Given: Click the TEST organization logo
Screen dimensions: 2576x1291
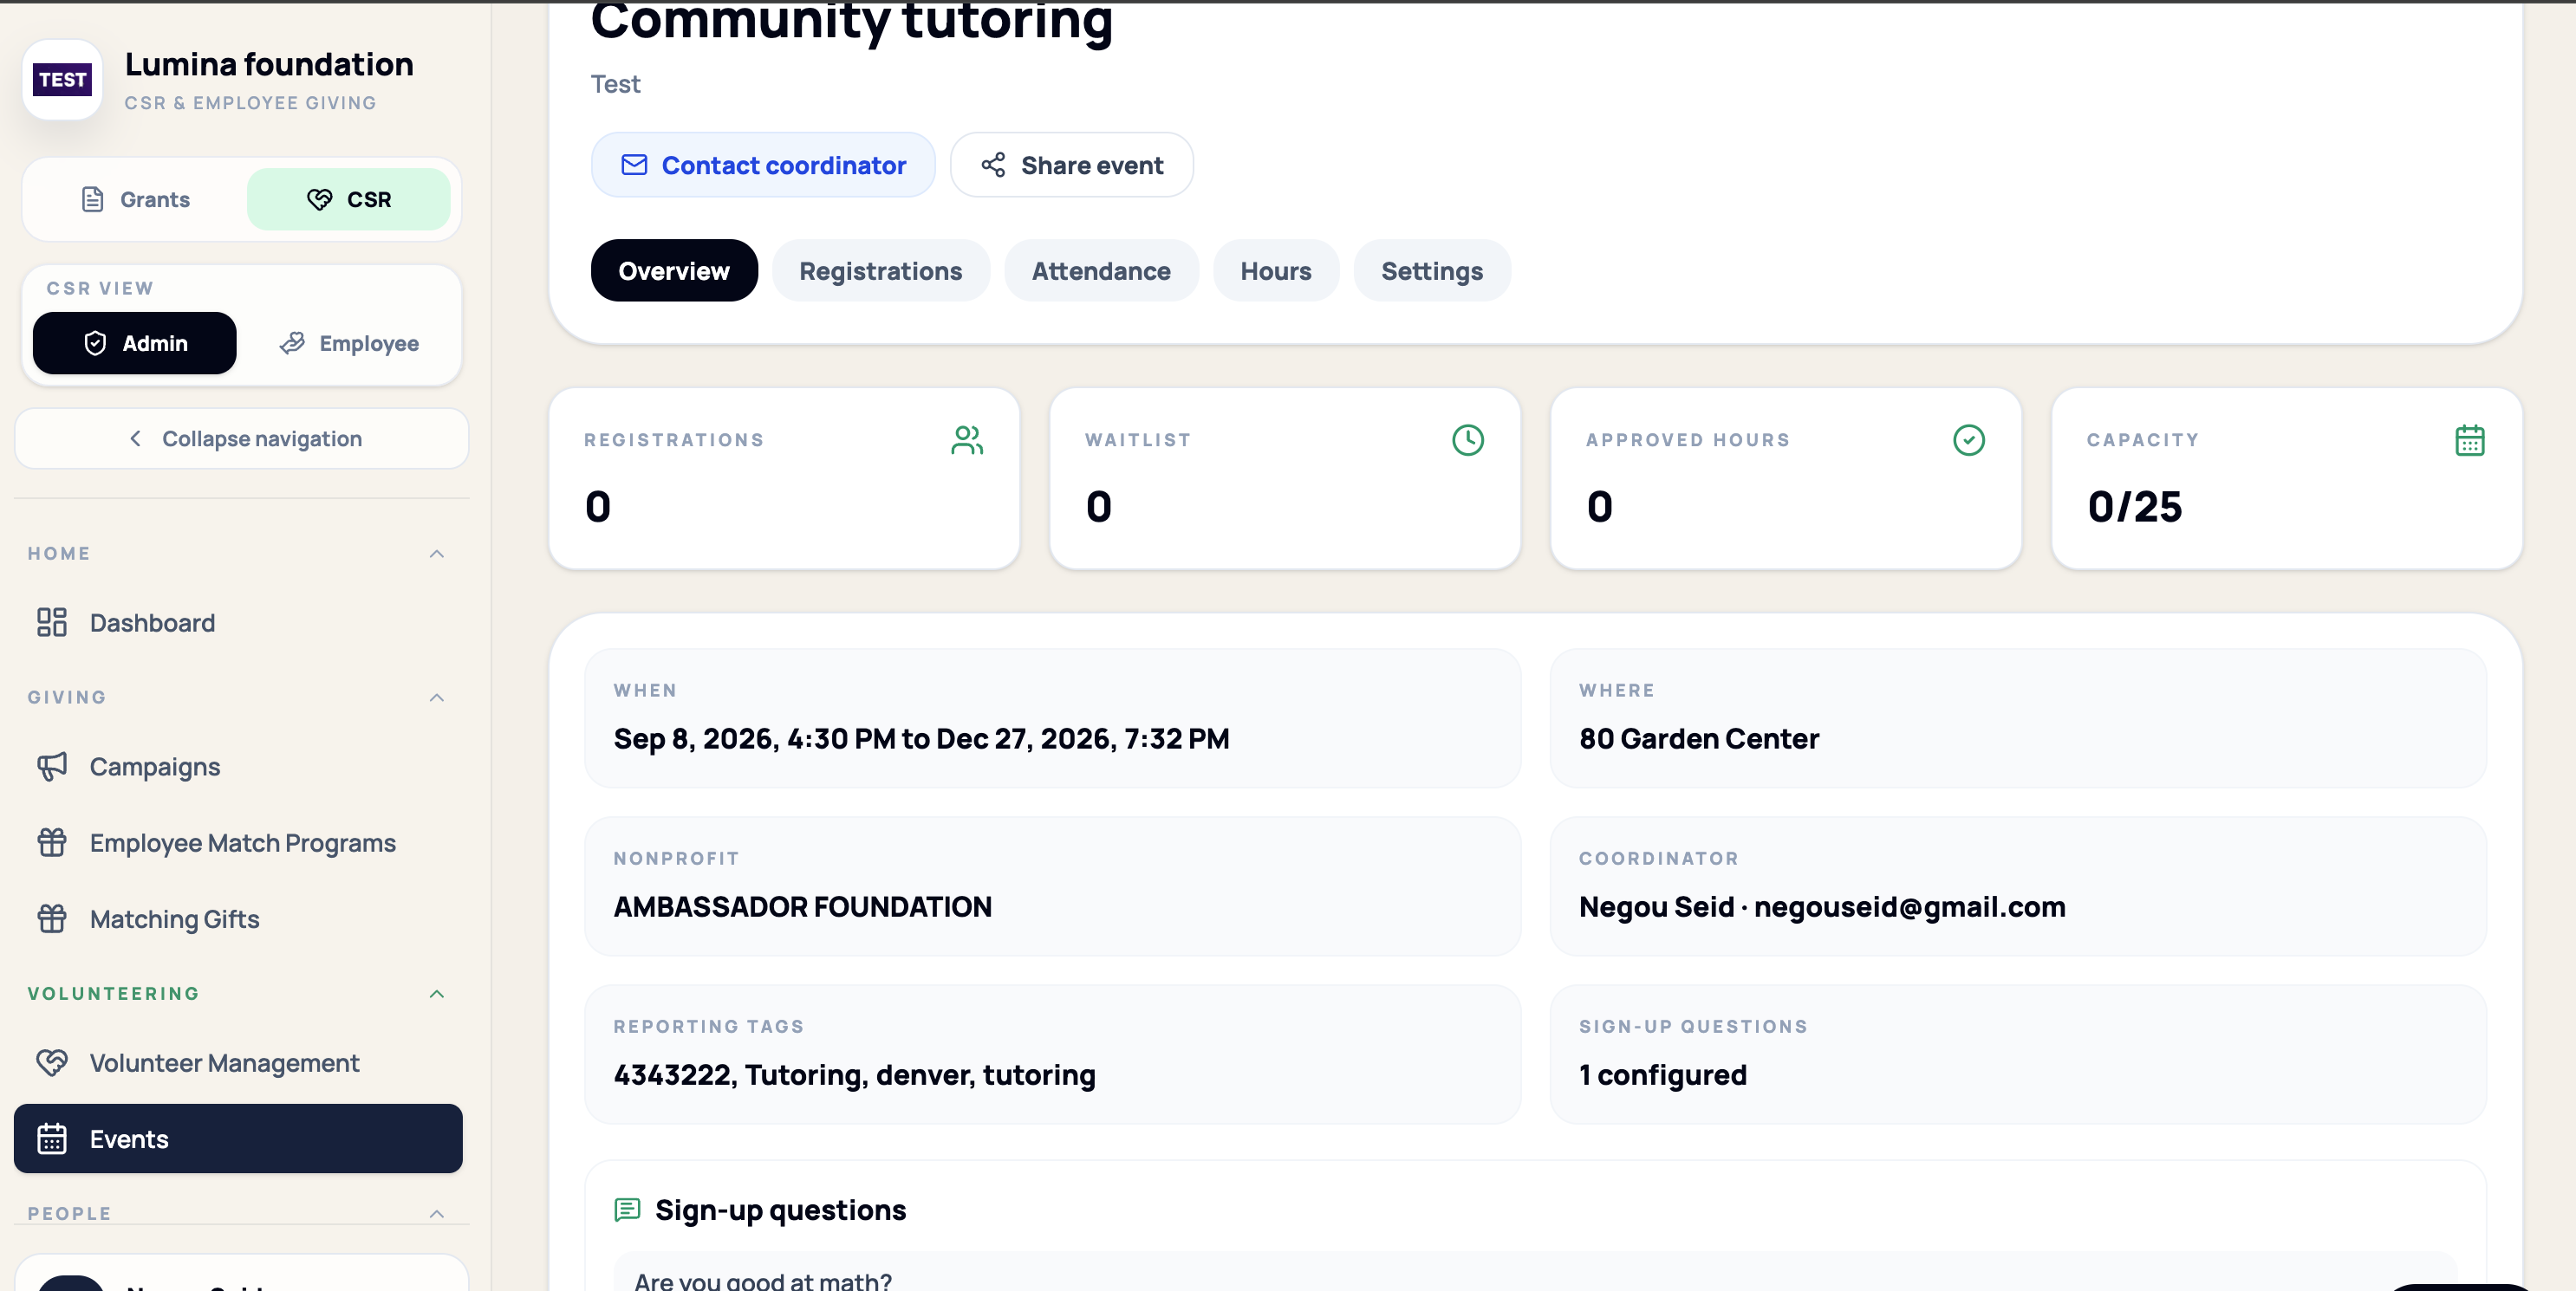Looking at the screenshot, I should [62, 79].
